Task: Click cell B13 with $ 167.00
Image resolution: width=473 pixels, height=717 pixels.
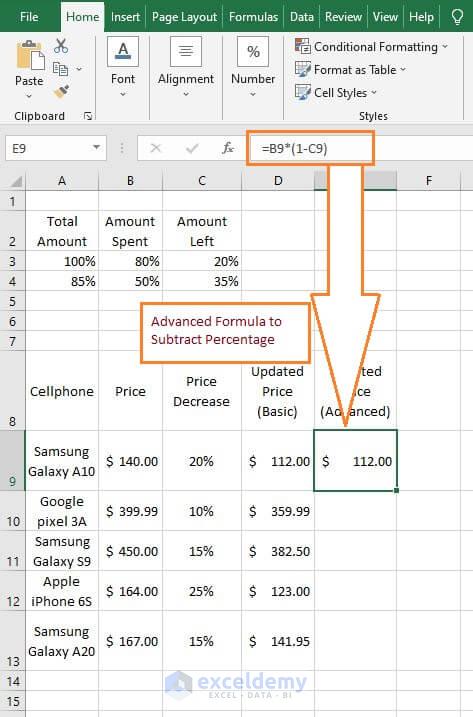Action: pos(130,641)
